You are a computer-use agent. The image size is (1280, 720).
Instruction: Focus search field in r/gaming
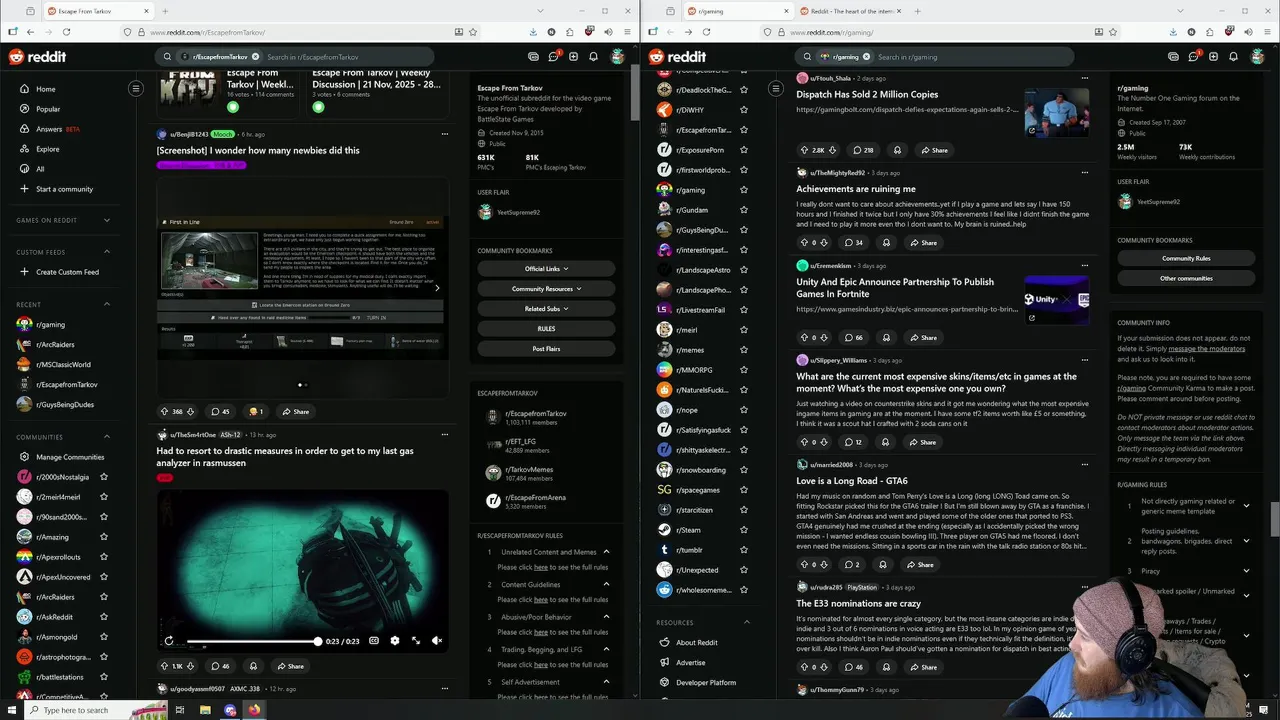pyautogui.click(x=970, y=57)
